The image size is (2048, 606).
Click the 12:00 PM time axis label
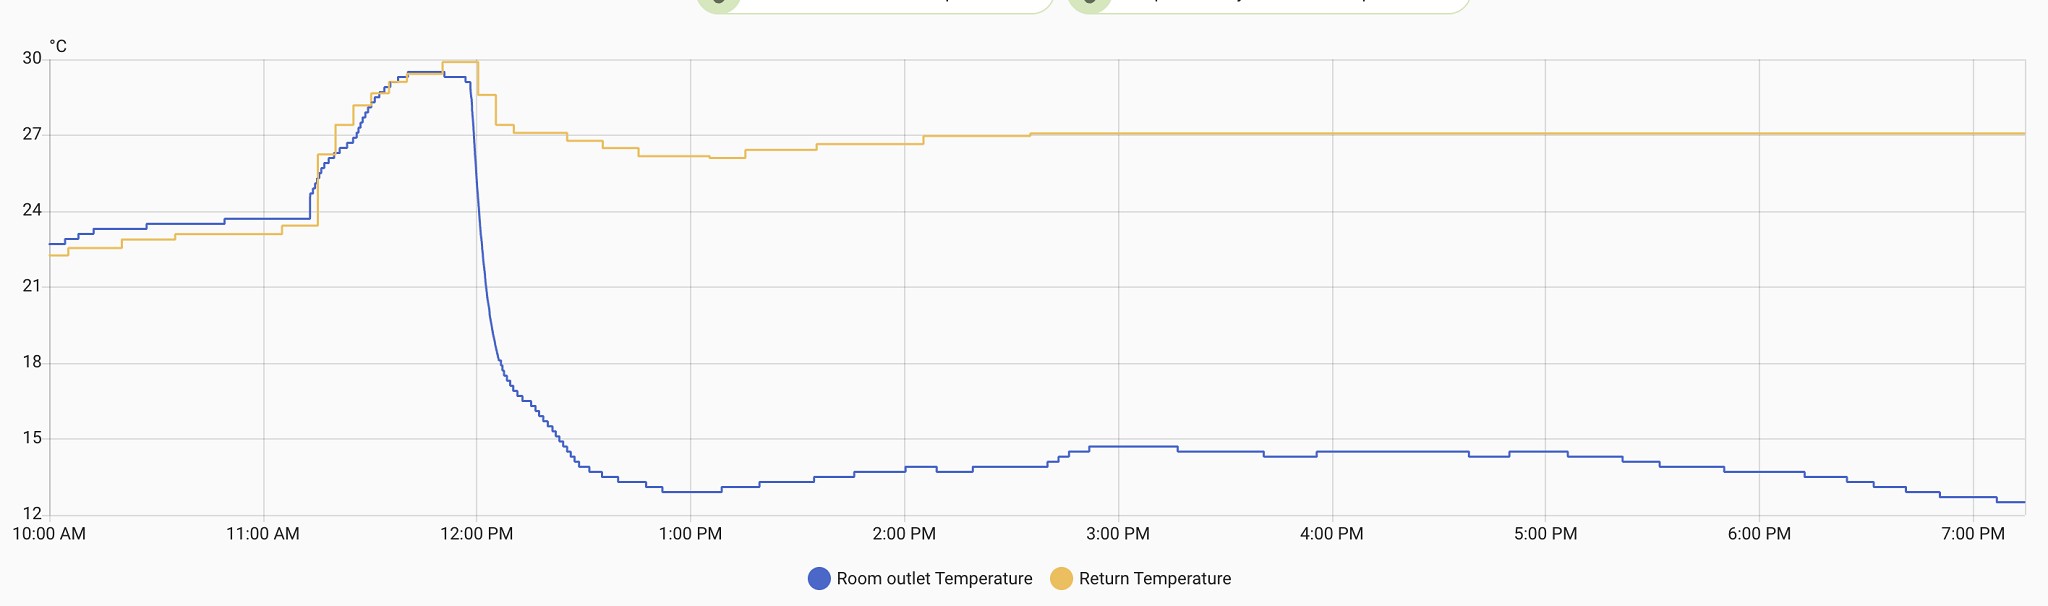pyautogui.click(x=476, y=534)
